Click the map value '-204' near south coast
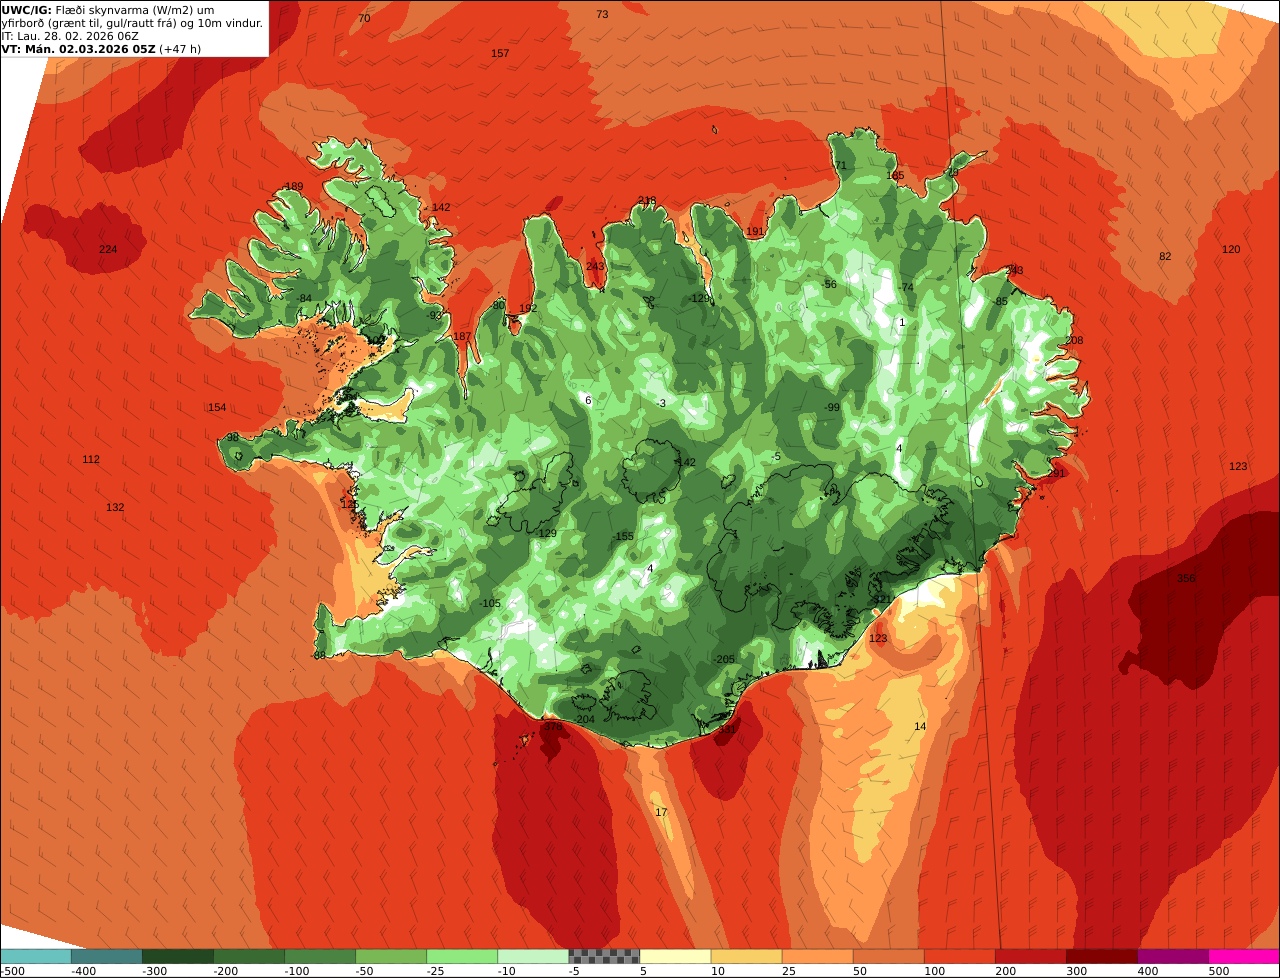 click(584, 720)
